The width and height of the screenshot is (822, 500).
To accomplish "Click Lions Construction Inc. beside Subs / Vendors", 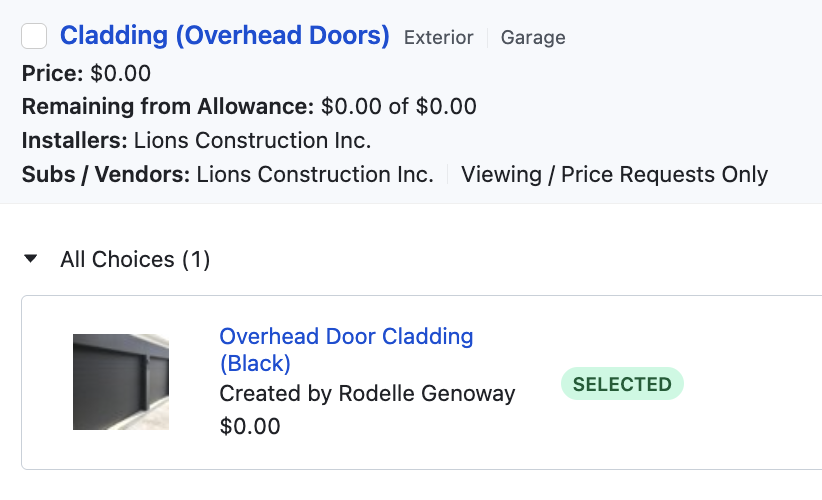I will (315, 175).
